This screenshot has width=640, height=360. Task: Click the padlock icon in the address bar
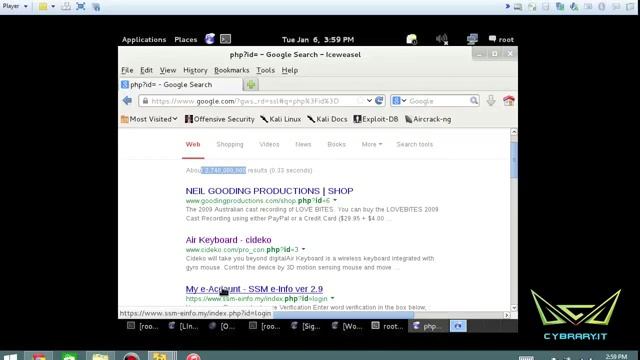pyautogui.click(x=145, y=101)
